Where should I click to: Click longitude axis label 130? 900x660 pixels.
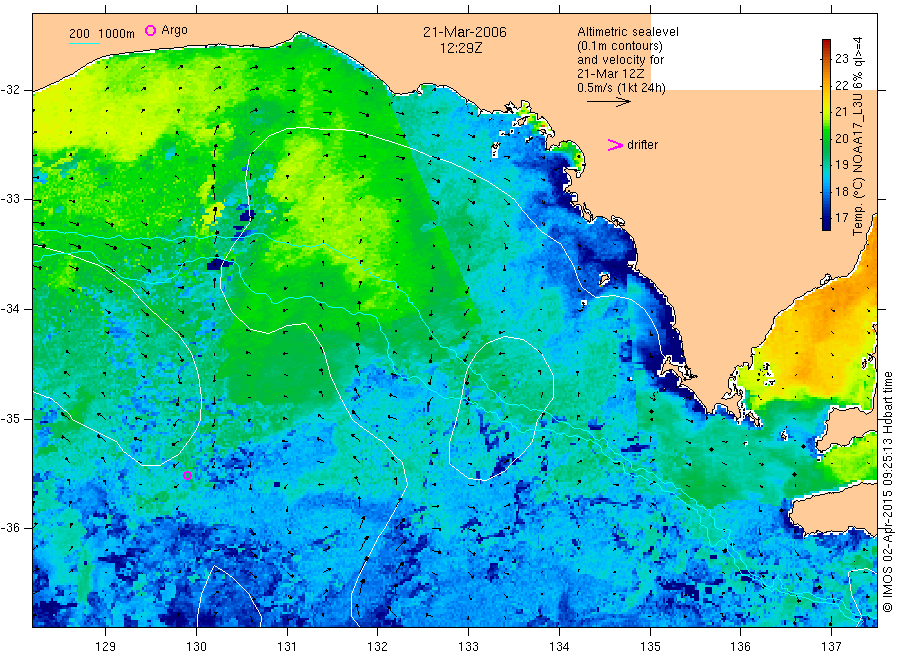point(196,647)
